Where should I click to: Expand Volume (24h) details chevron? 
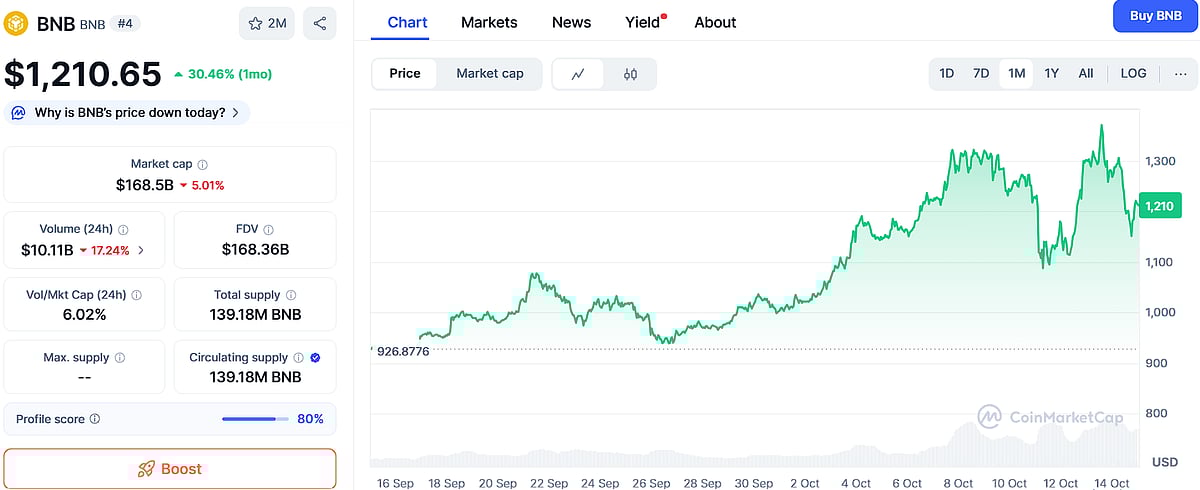point(141,250)
